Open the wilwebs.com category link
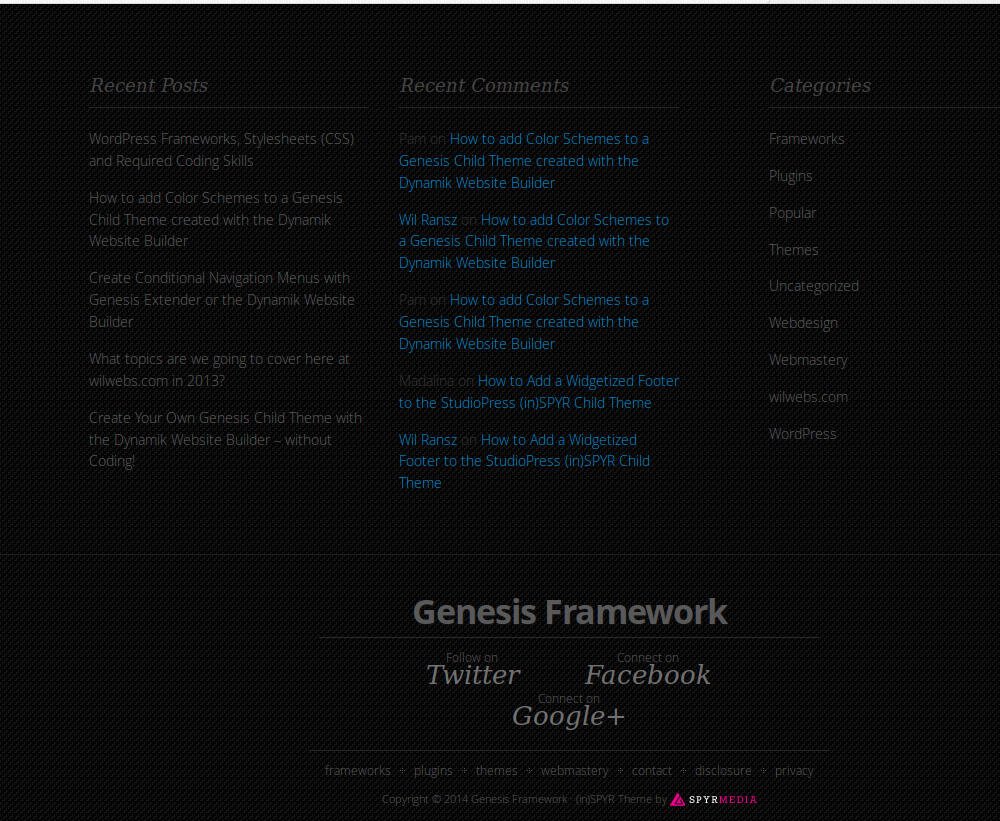The image size is (1000, 821). [x=808, y=397]
